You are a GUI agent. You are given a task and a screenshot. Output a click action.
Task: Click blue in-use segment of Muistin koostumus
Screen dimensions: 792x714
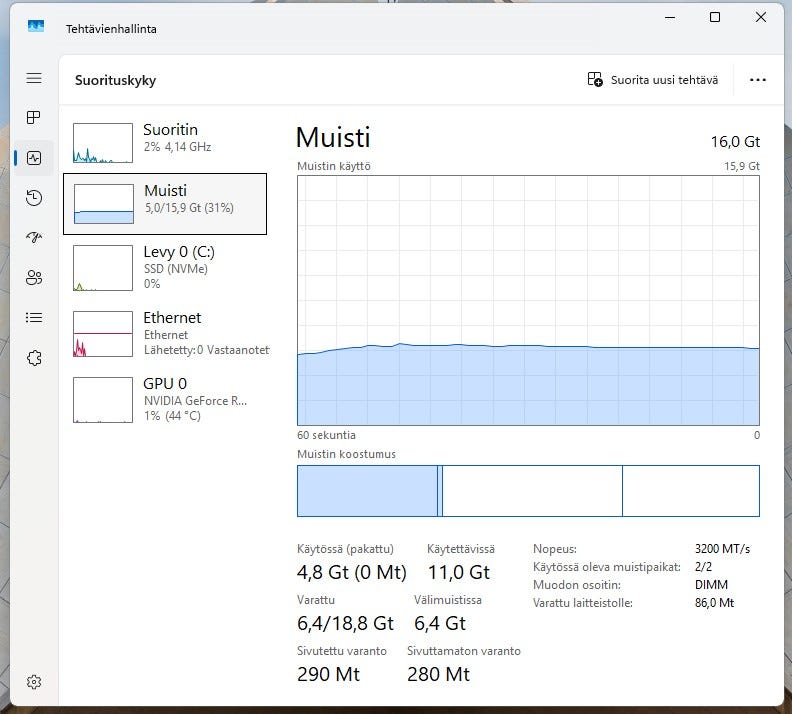366,491
